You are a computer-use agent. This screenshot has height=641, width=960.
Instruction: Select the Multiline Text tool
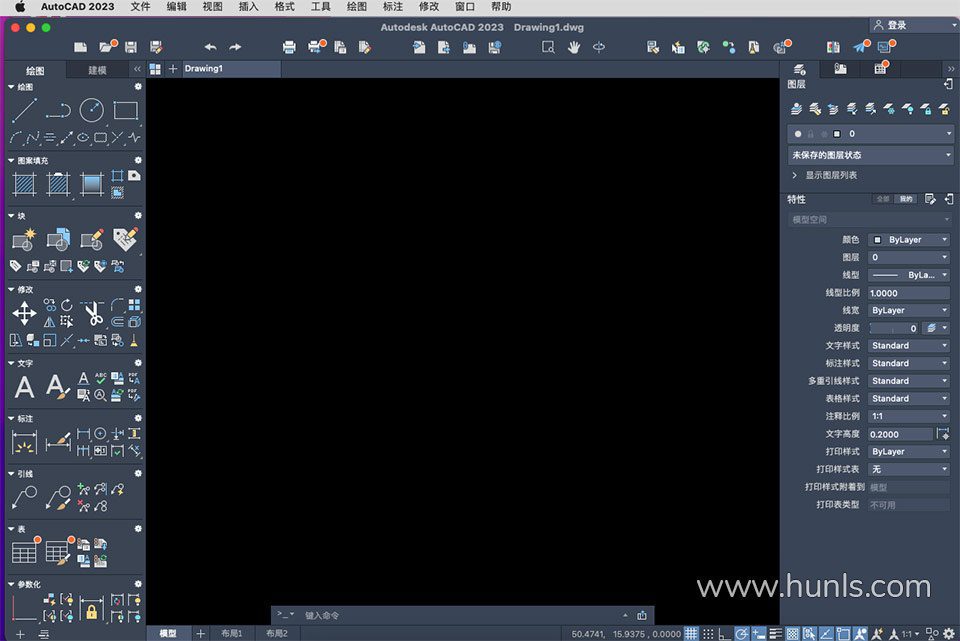point(24,387)
